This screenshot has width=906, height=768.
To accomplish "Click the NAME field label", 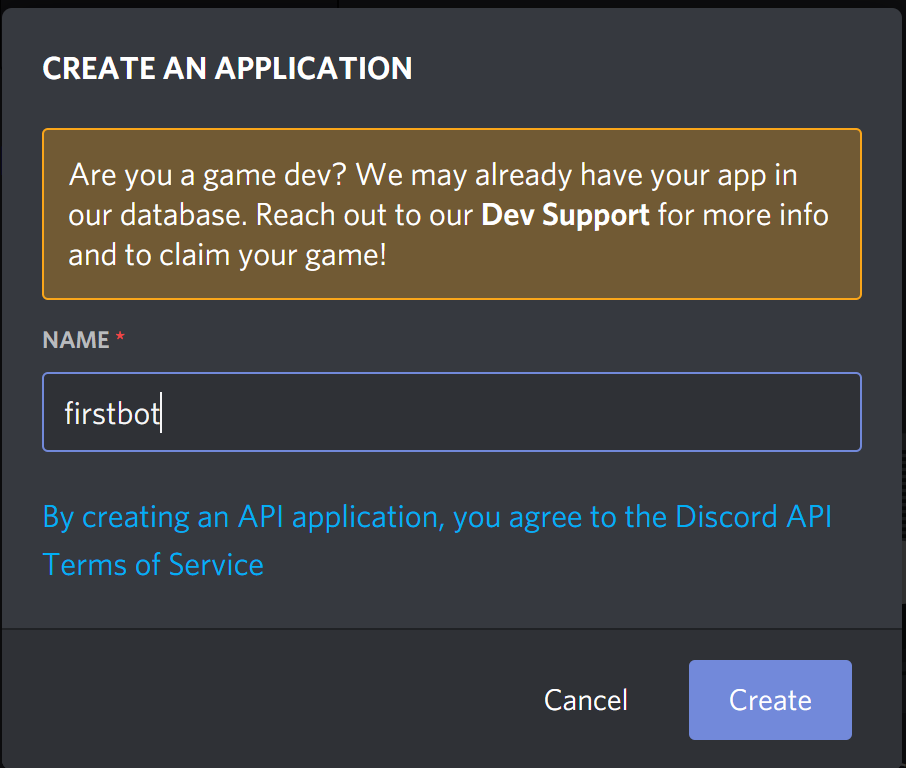I will click(76, 340).
